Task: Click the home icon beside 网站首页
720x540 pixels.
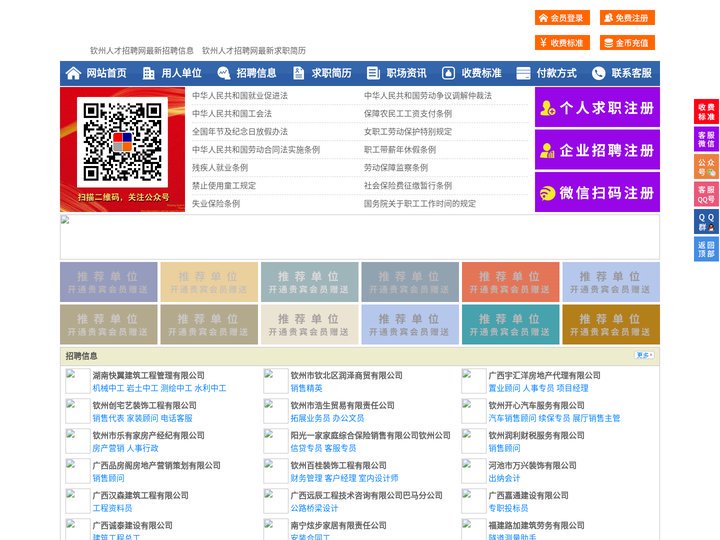Action: 73,73
